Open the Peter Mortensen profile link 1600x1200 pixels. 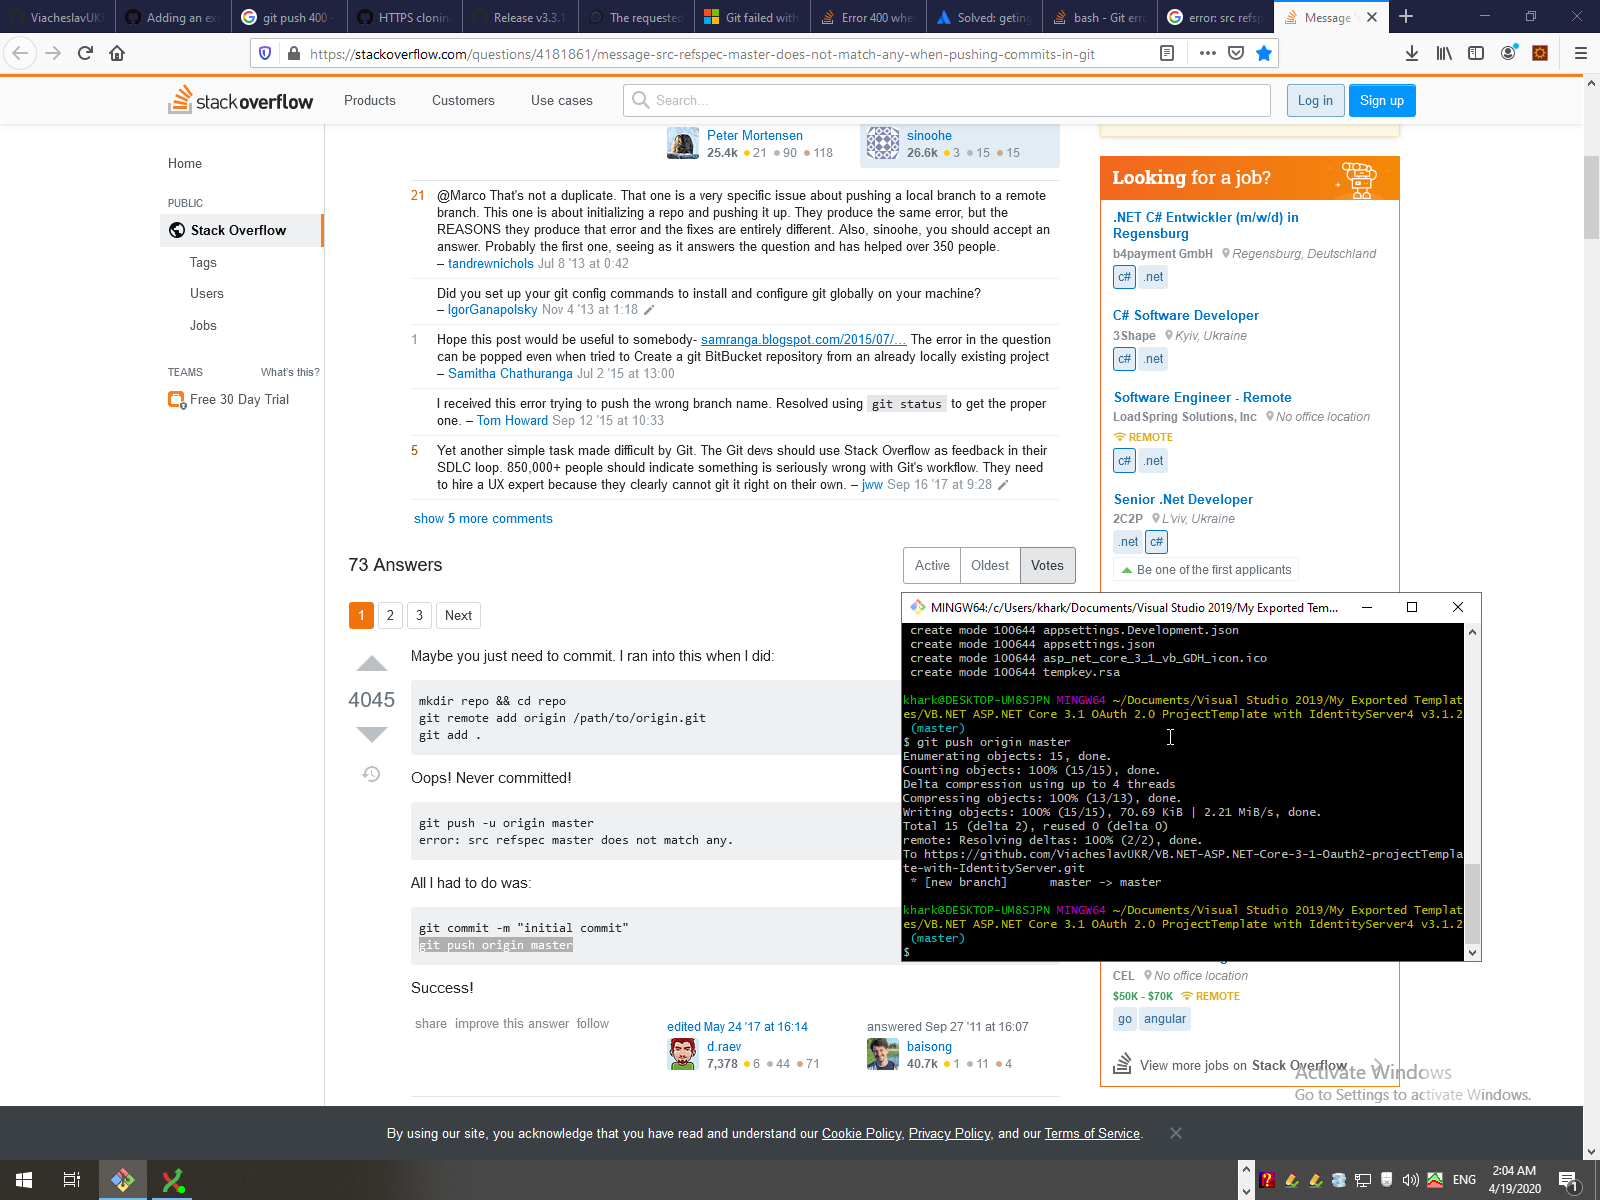(755, 135)
